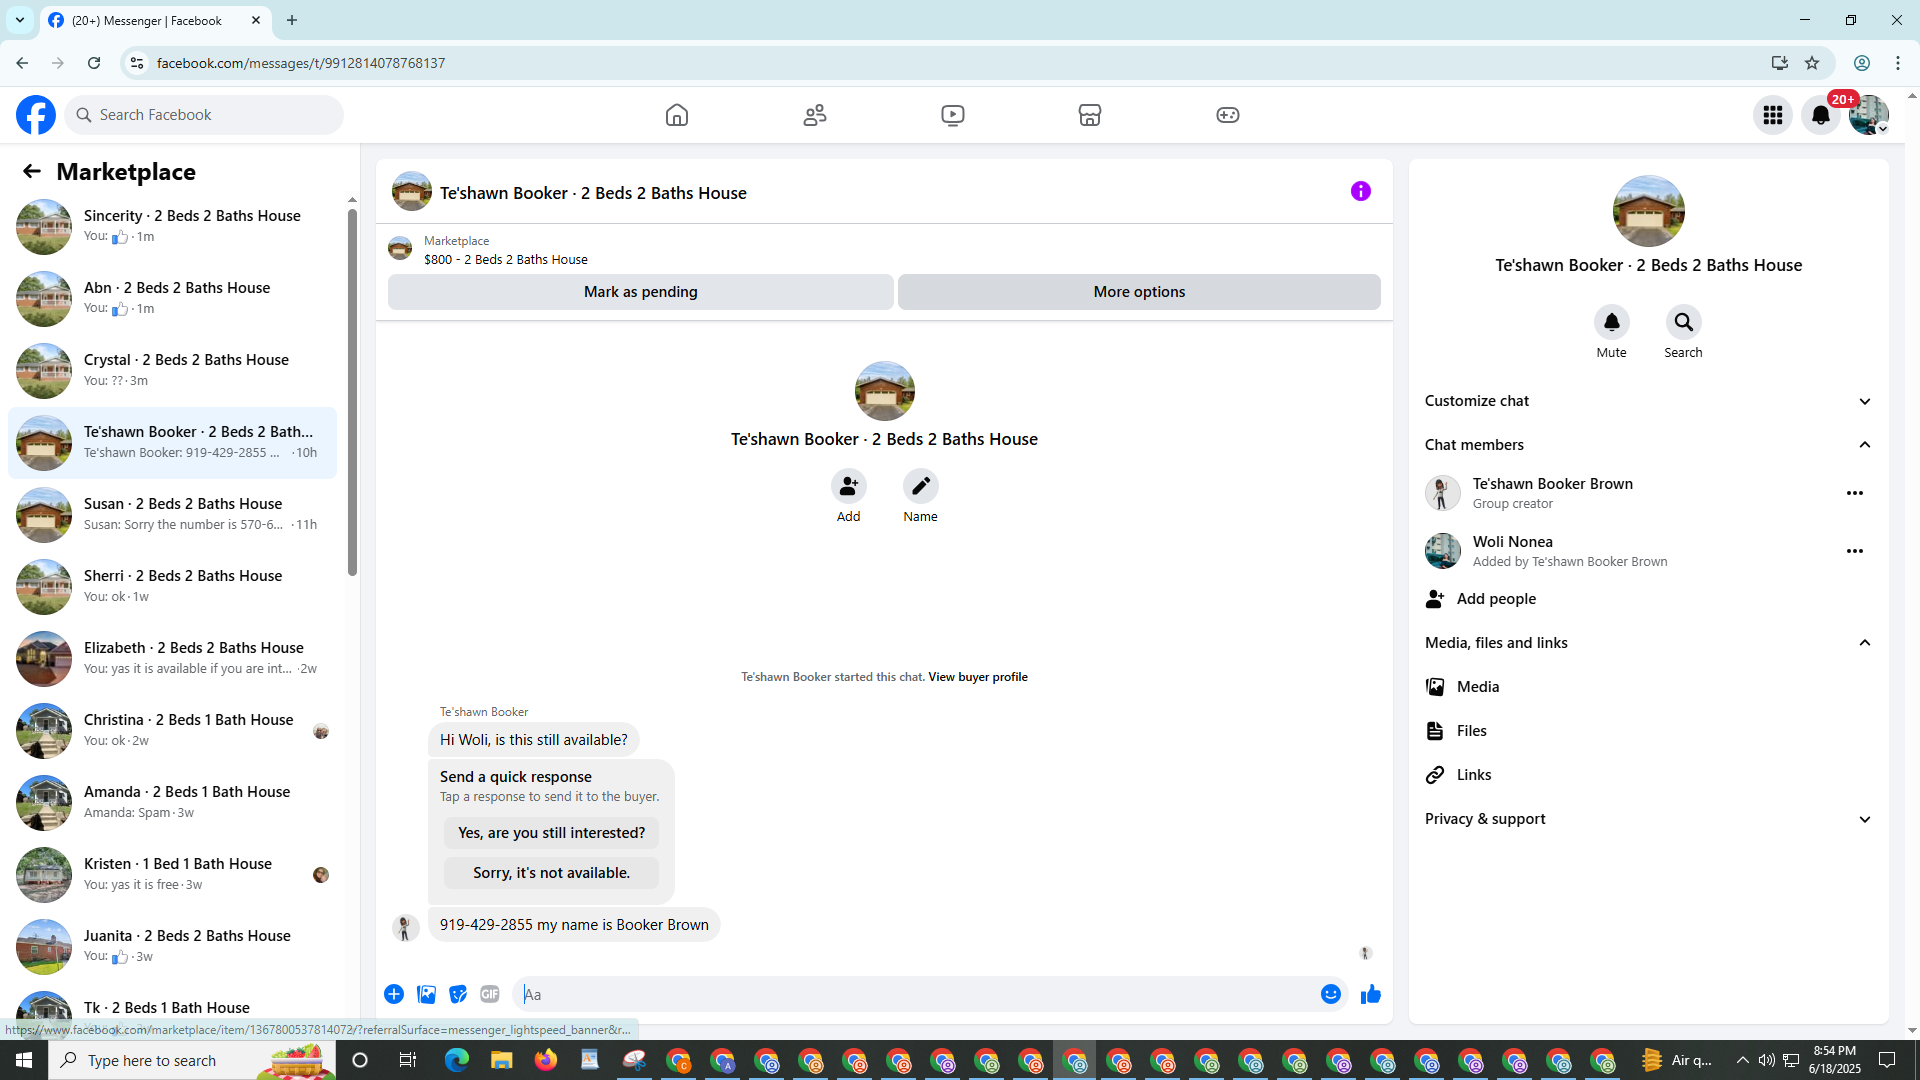Viewport: 1920px width, 1080px height.
Task: Choose a GIF in the composer
Action: 490,994
